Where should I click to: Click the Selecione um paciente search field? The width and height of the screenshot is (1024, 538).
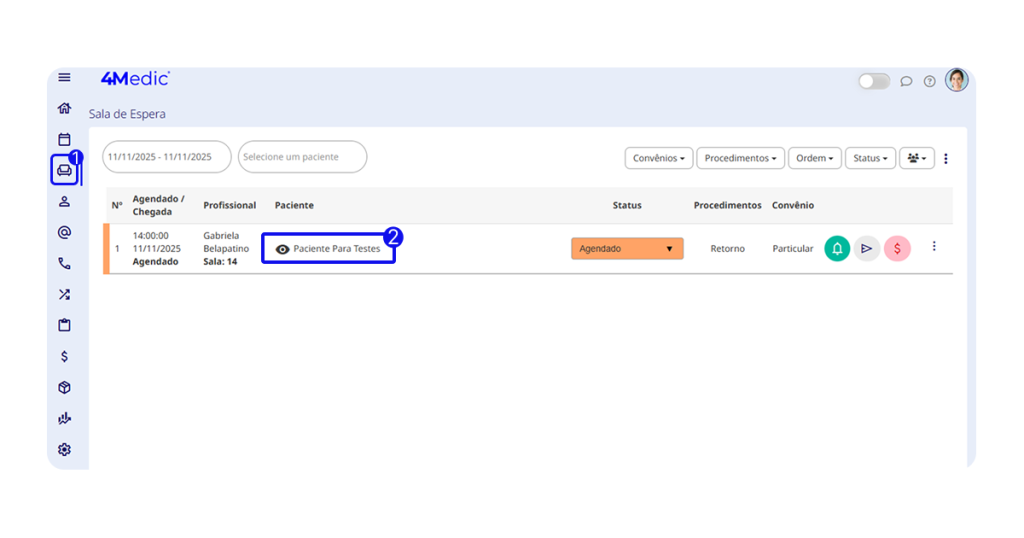tap(302, 157)
